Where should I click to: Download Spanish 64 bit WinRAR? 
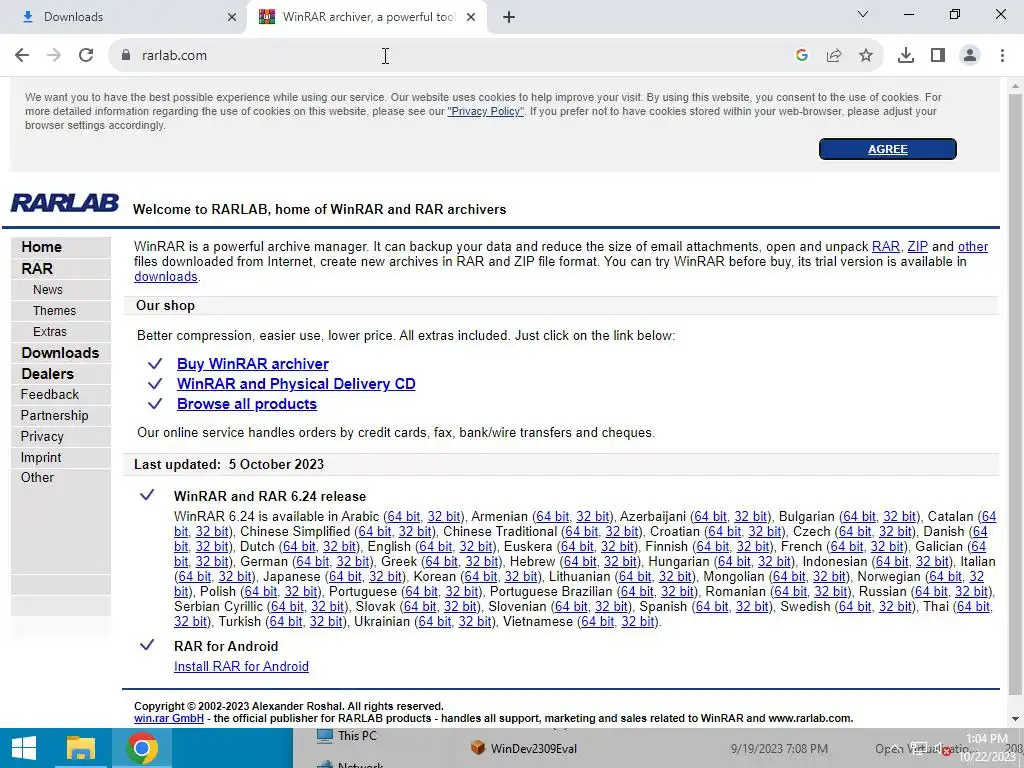coord(712,607)
